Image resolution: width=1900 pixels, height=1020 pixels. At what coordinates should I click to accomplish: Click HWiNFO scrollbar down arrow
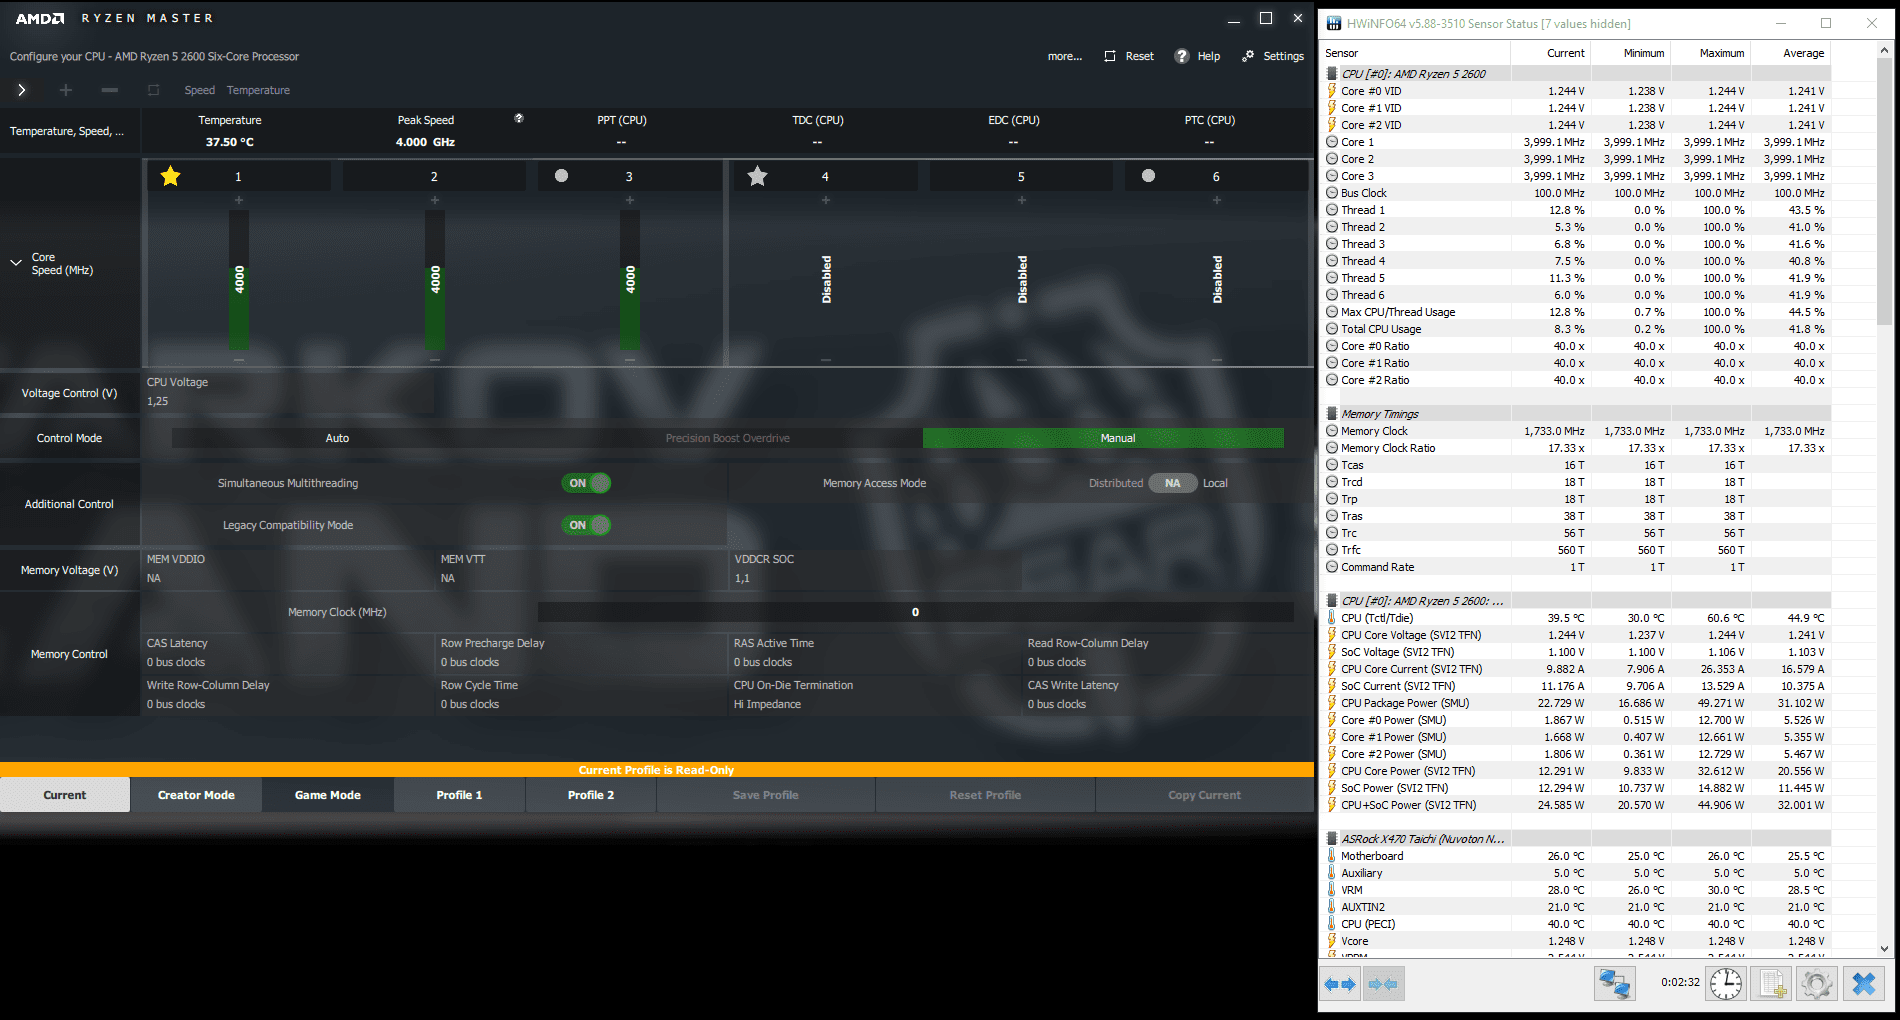(1884, 949)
